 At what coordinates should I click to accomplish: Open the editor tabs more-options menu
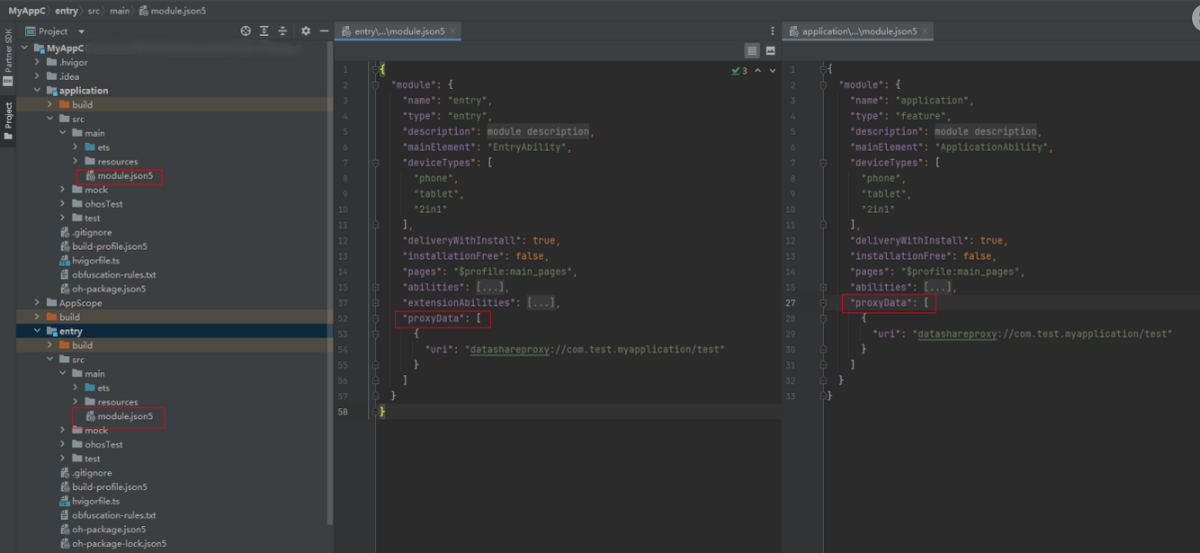(772, 31)
